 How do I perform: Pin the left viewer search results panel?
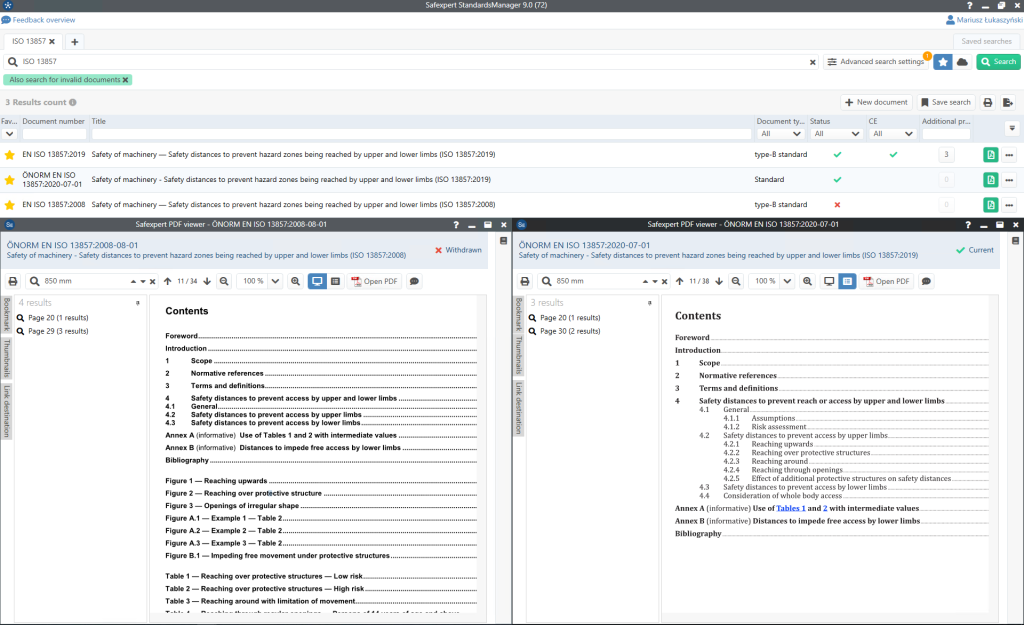pyautogui.click(x=138, y=303)
